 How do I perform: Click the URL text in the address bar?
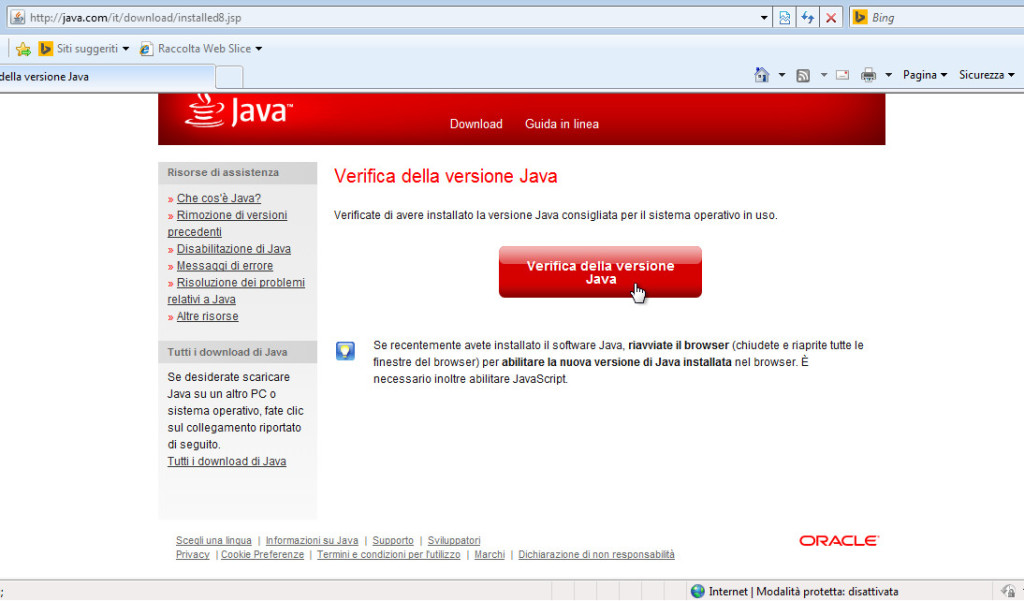pyautogui.click(x=136, y=18)
